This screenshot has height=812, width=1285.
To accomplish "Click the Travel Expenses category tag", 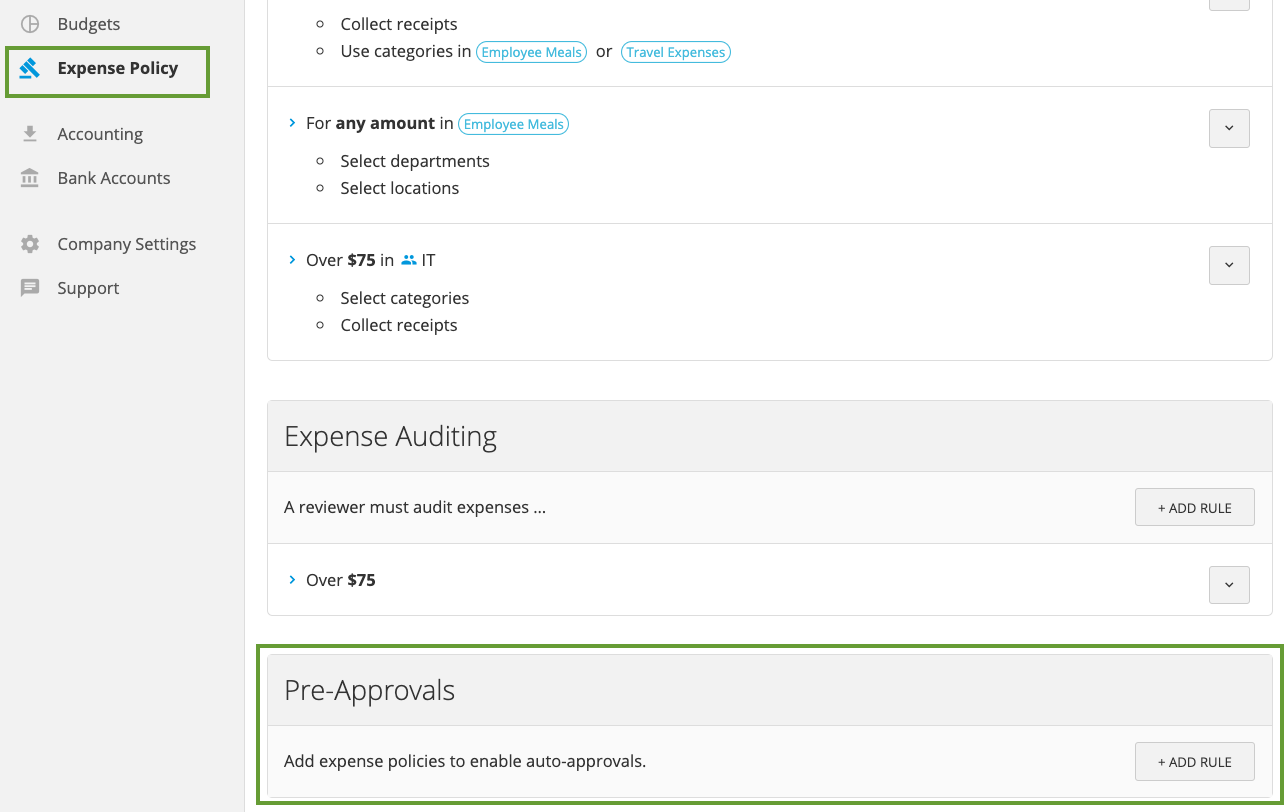I will click(x=676, y=52).
